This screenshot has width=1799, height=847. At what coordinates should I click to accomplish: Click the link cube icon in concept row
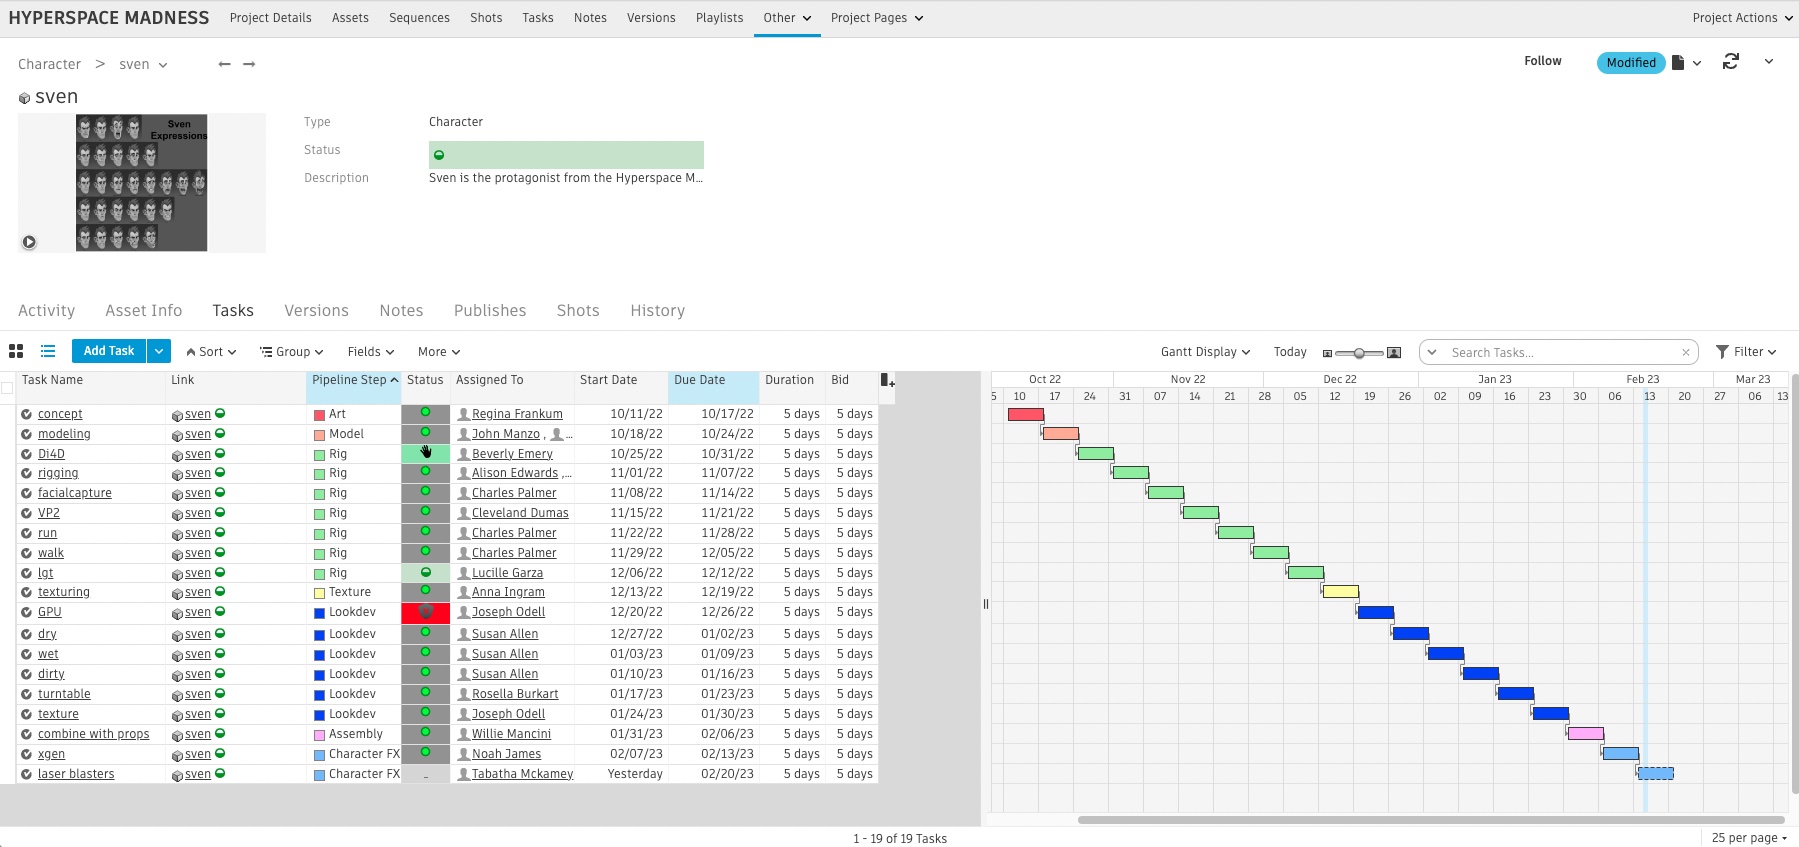177,415
